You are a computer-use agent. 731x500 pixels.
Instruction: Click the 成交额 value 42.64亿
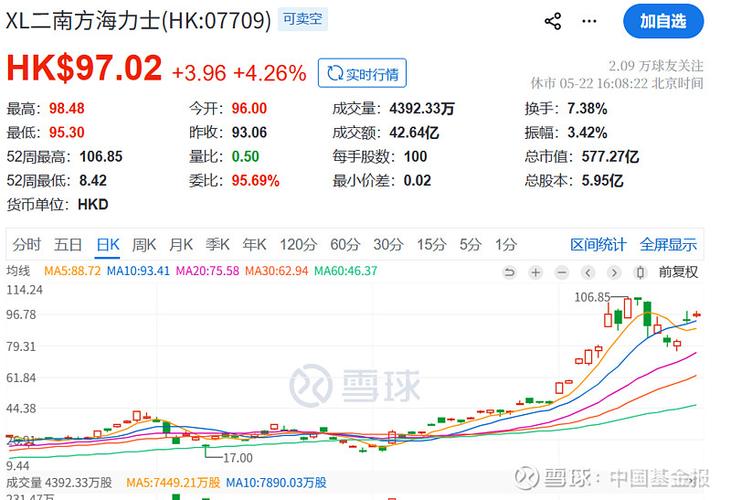414,132
